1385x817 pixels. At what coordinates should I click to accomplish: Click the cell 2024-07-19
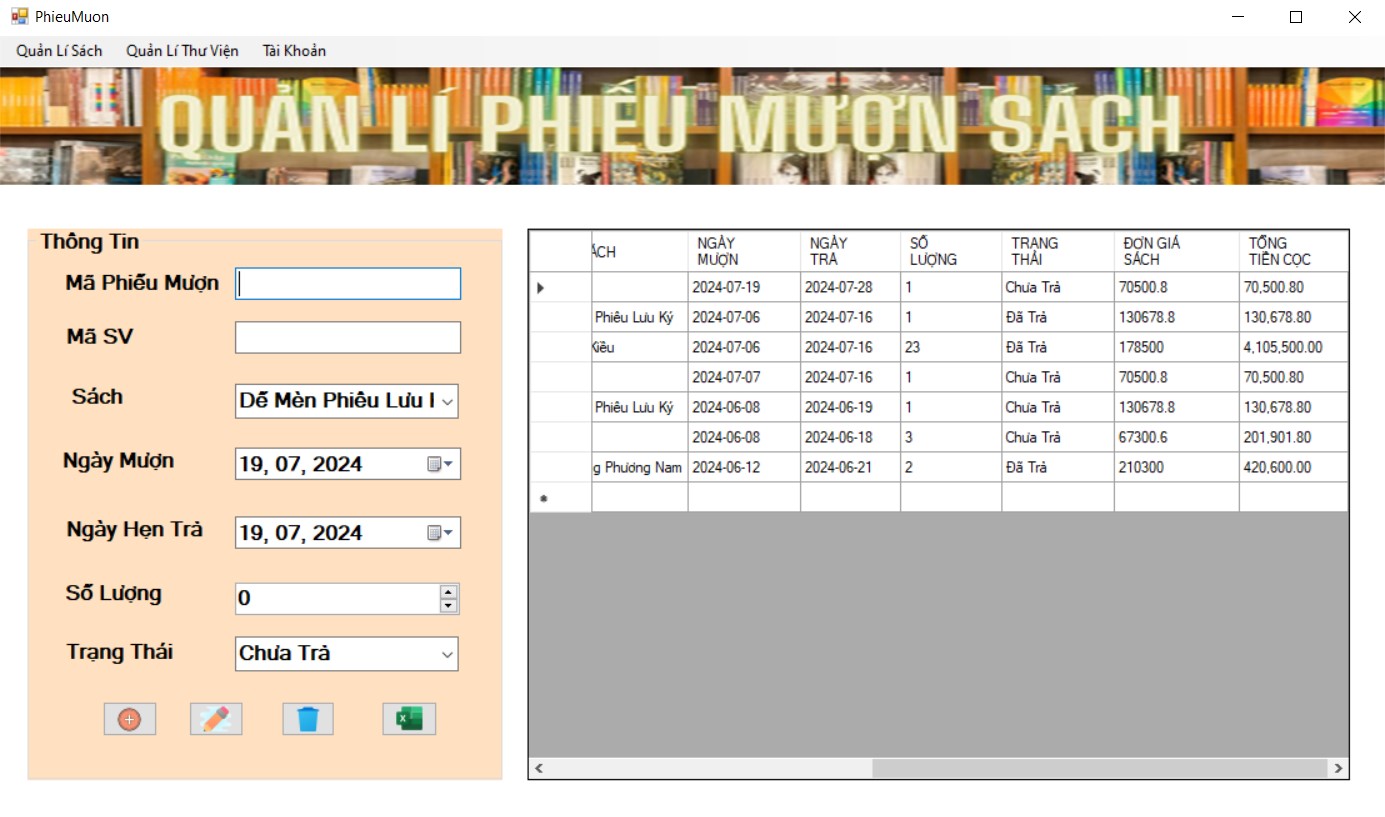[x=744, y=287]
